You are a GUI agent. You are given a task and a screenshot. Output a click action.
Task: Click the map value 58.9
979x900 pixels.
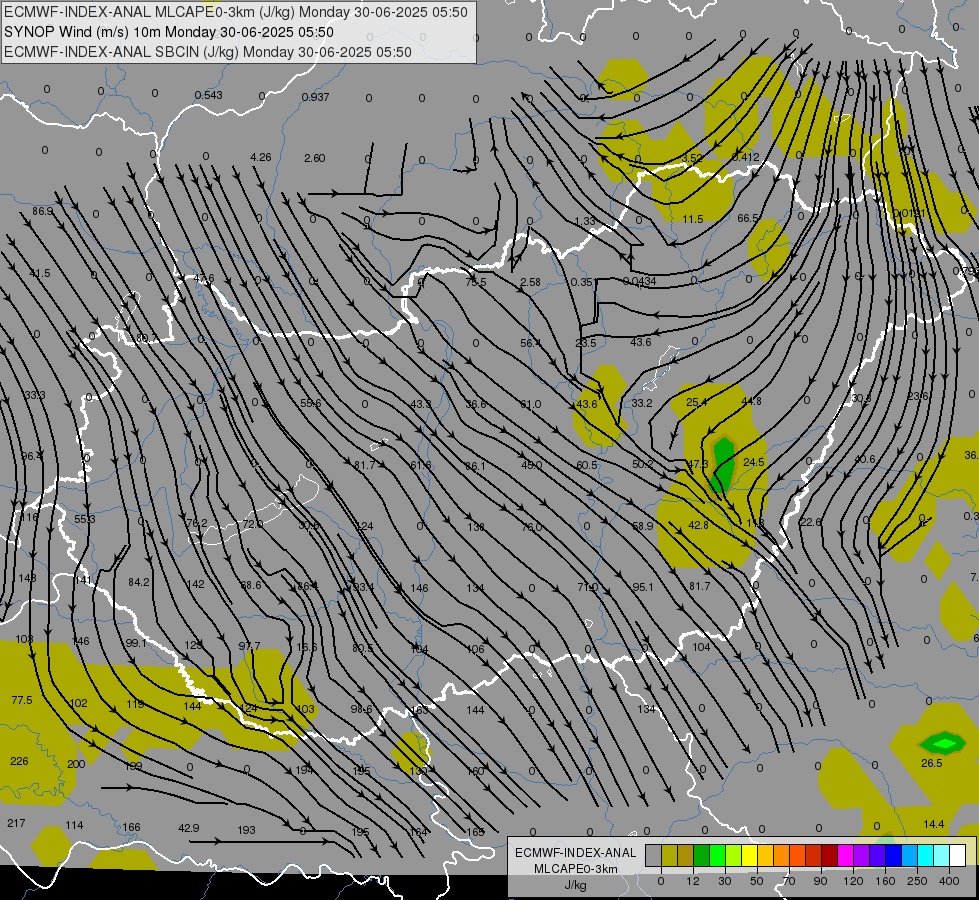click(x=642, y=527)
